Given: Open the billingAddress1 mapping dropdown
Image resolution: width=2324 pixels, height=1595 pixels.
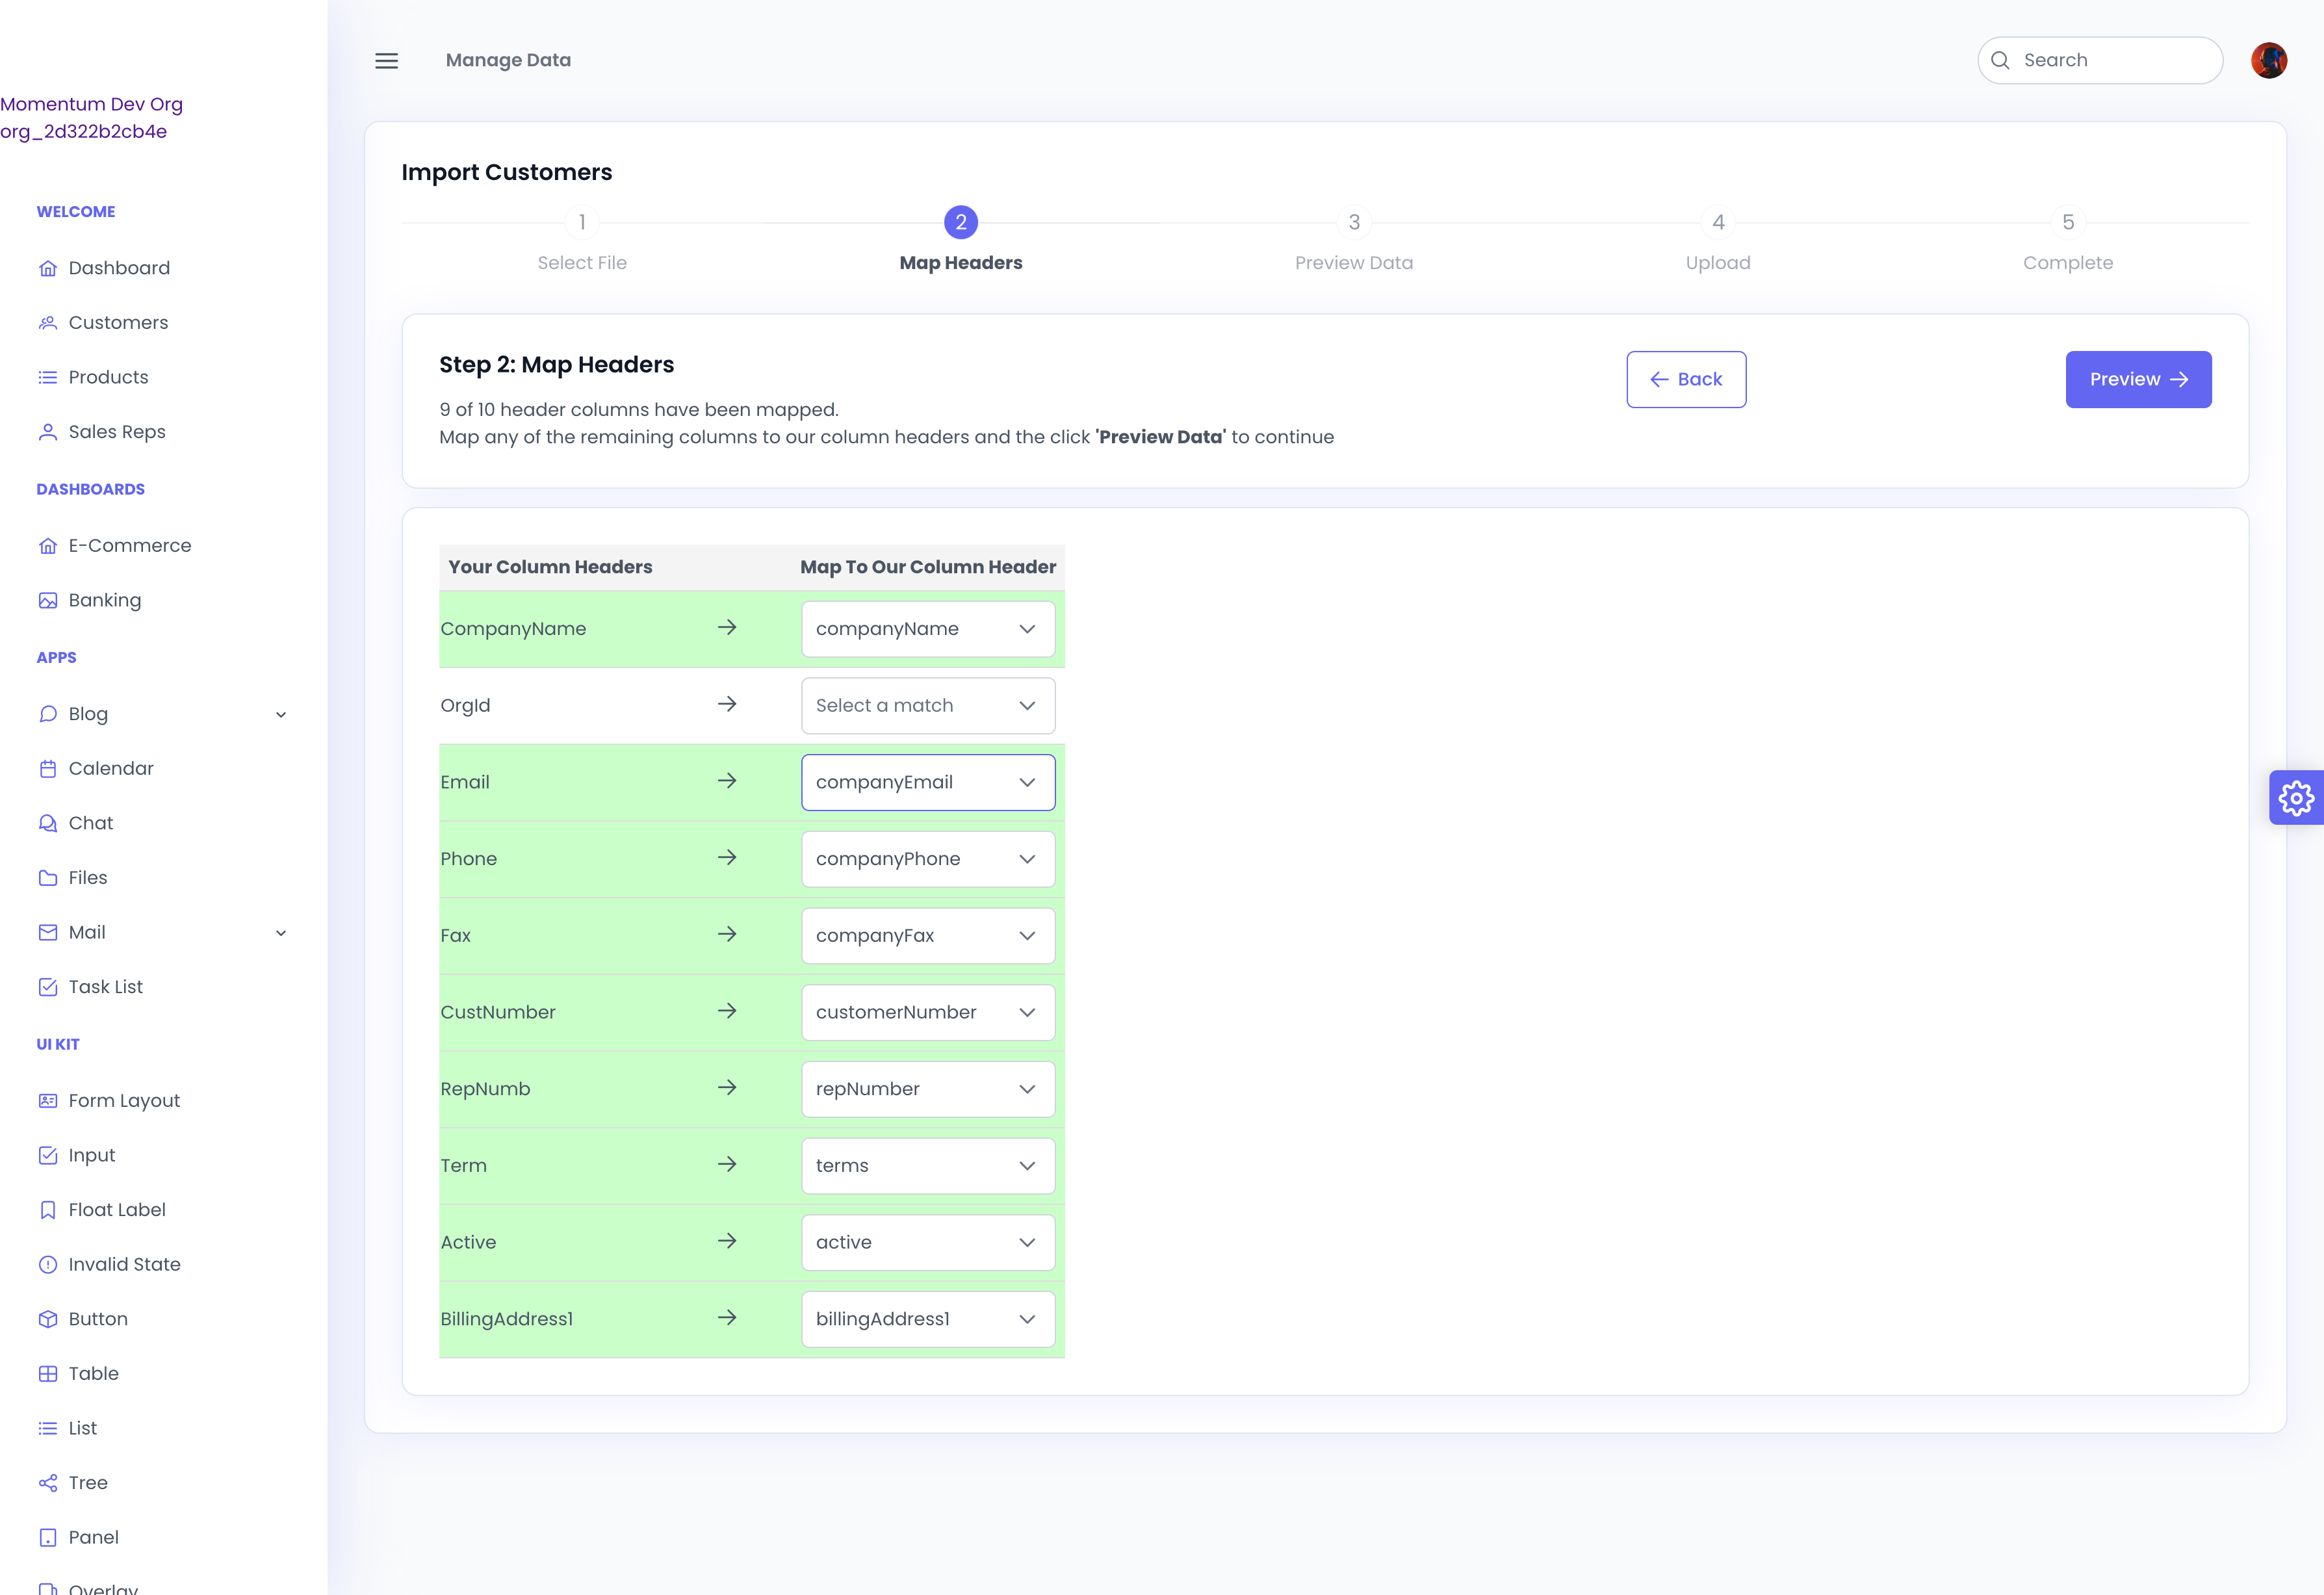Looking at the screenshot, I should pos(928,1319).
